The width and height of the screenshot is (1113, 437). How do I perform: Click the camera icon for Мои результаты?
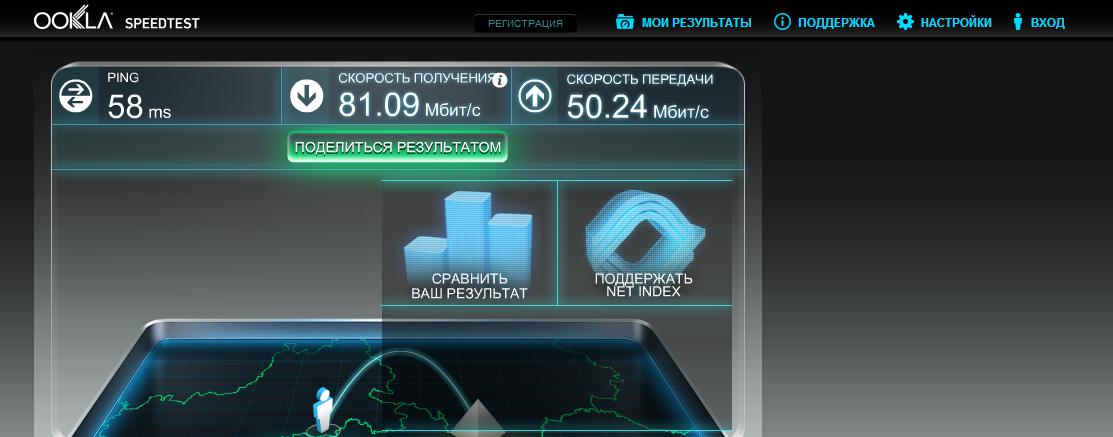tap(625, 22)
